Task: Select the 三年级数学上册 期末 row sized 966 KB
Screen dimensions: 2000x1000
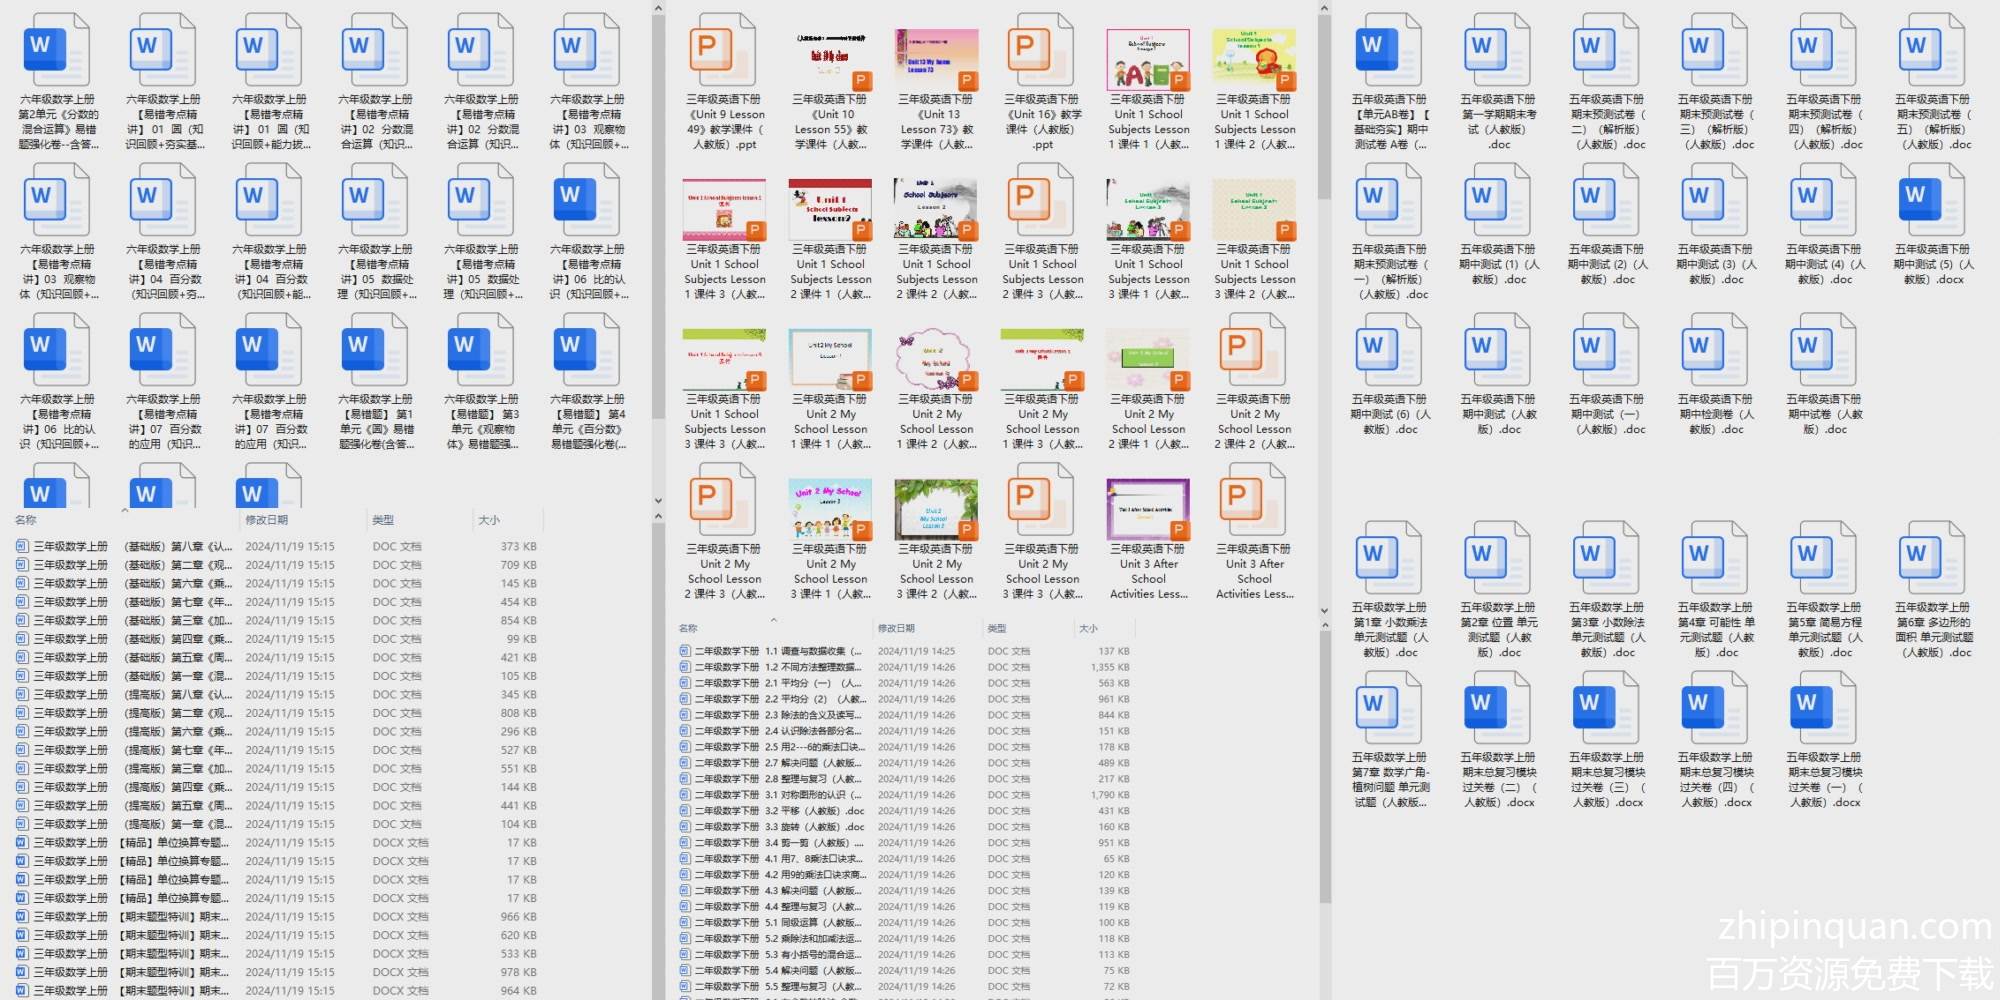Action: [x=277, y=917]
